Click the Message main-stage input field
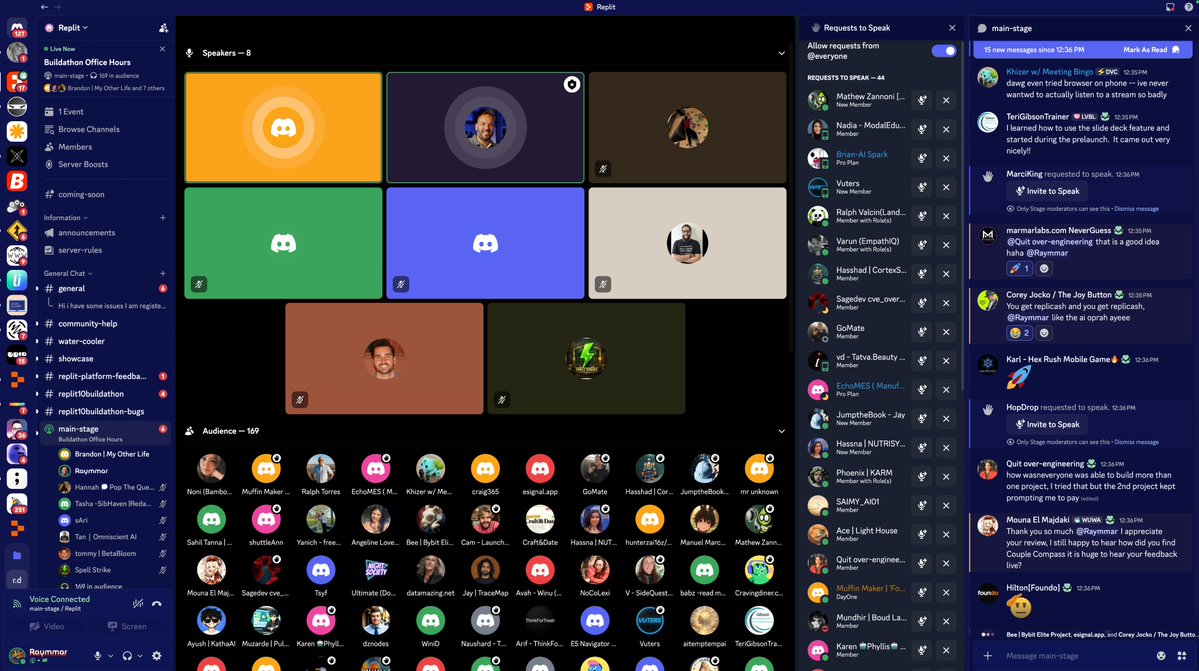Image resolution: width=1199 pixels, height=671 pixels. point(1077,656)
